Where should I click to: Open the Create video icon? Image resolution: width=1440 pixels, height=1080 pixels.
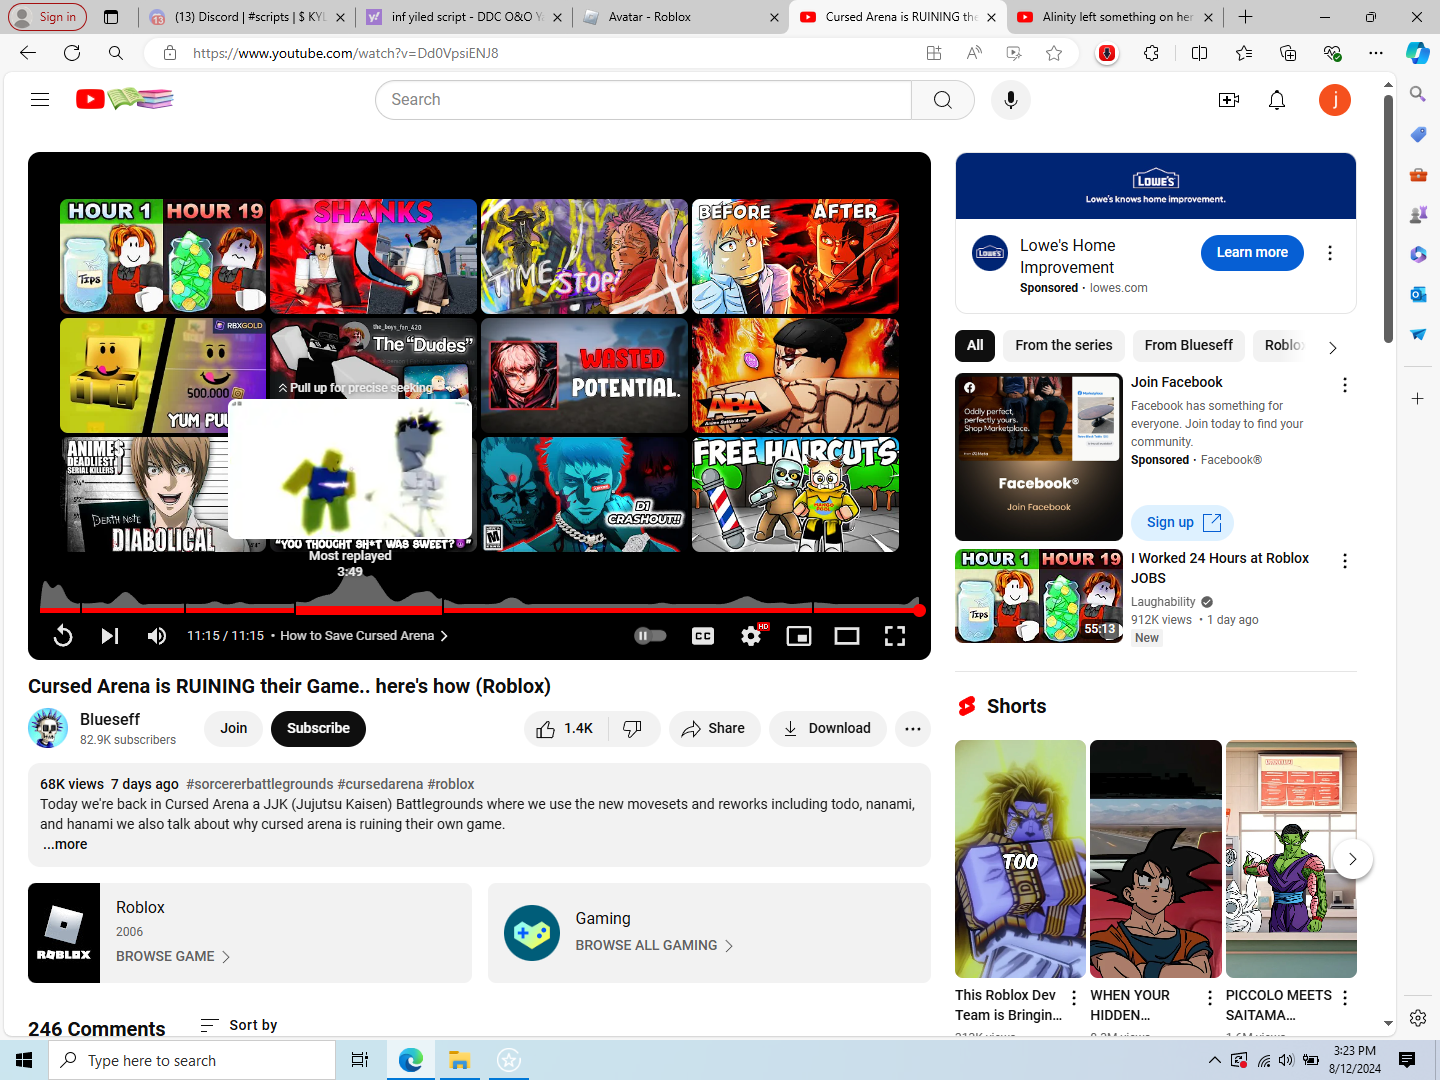(1229, 100)
